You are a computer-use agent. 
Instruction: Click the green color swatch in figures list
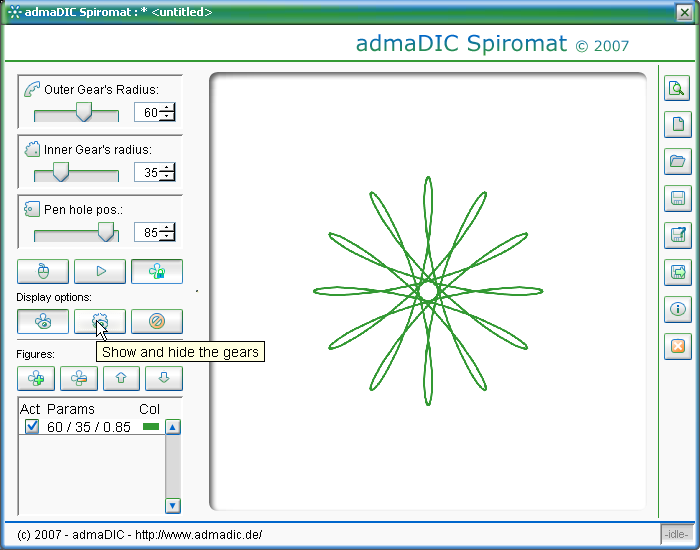tap(151, 427)
